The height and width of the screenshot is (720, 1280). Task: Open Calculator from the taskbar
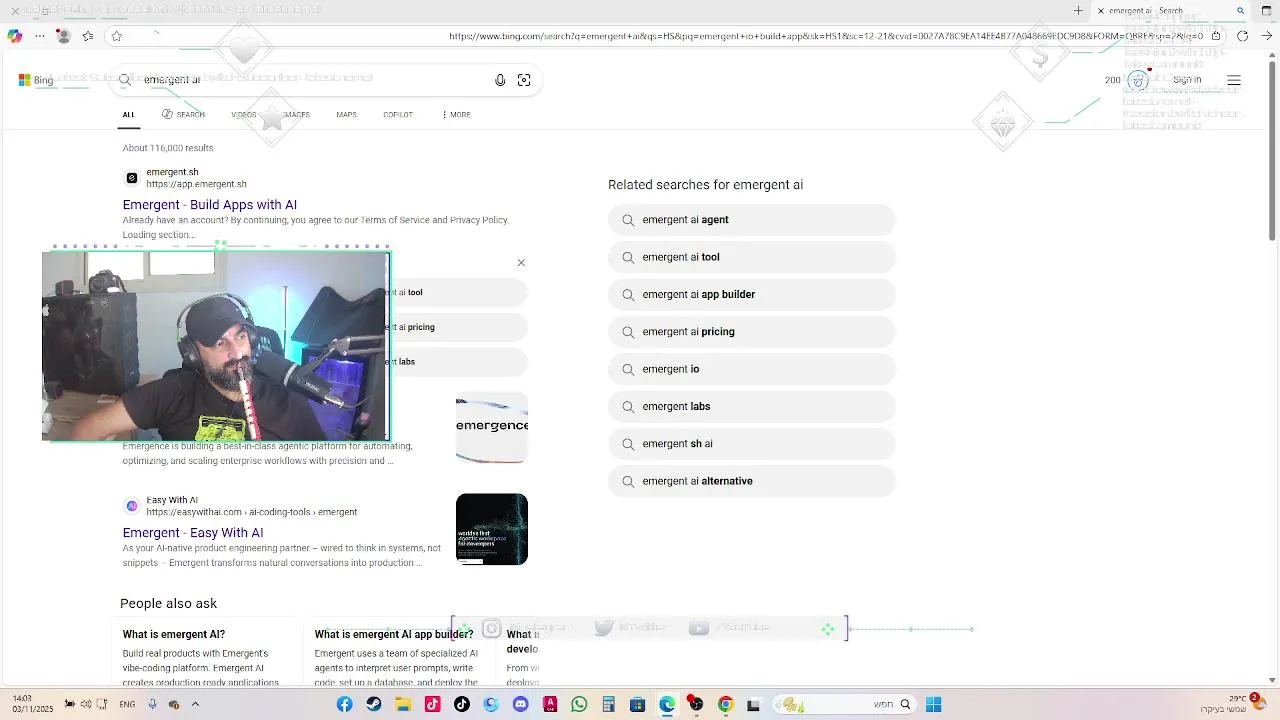(608, 704)
